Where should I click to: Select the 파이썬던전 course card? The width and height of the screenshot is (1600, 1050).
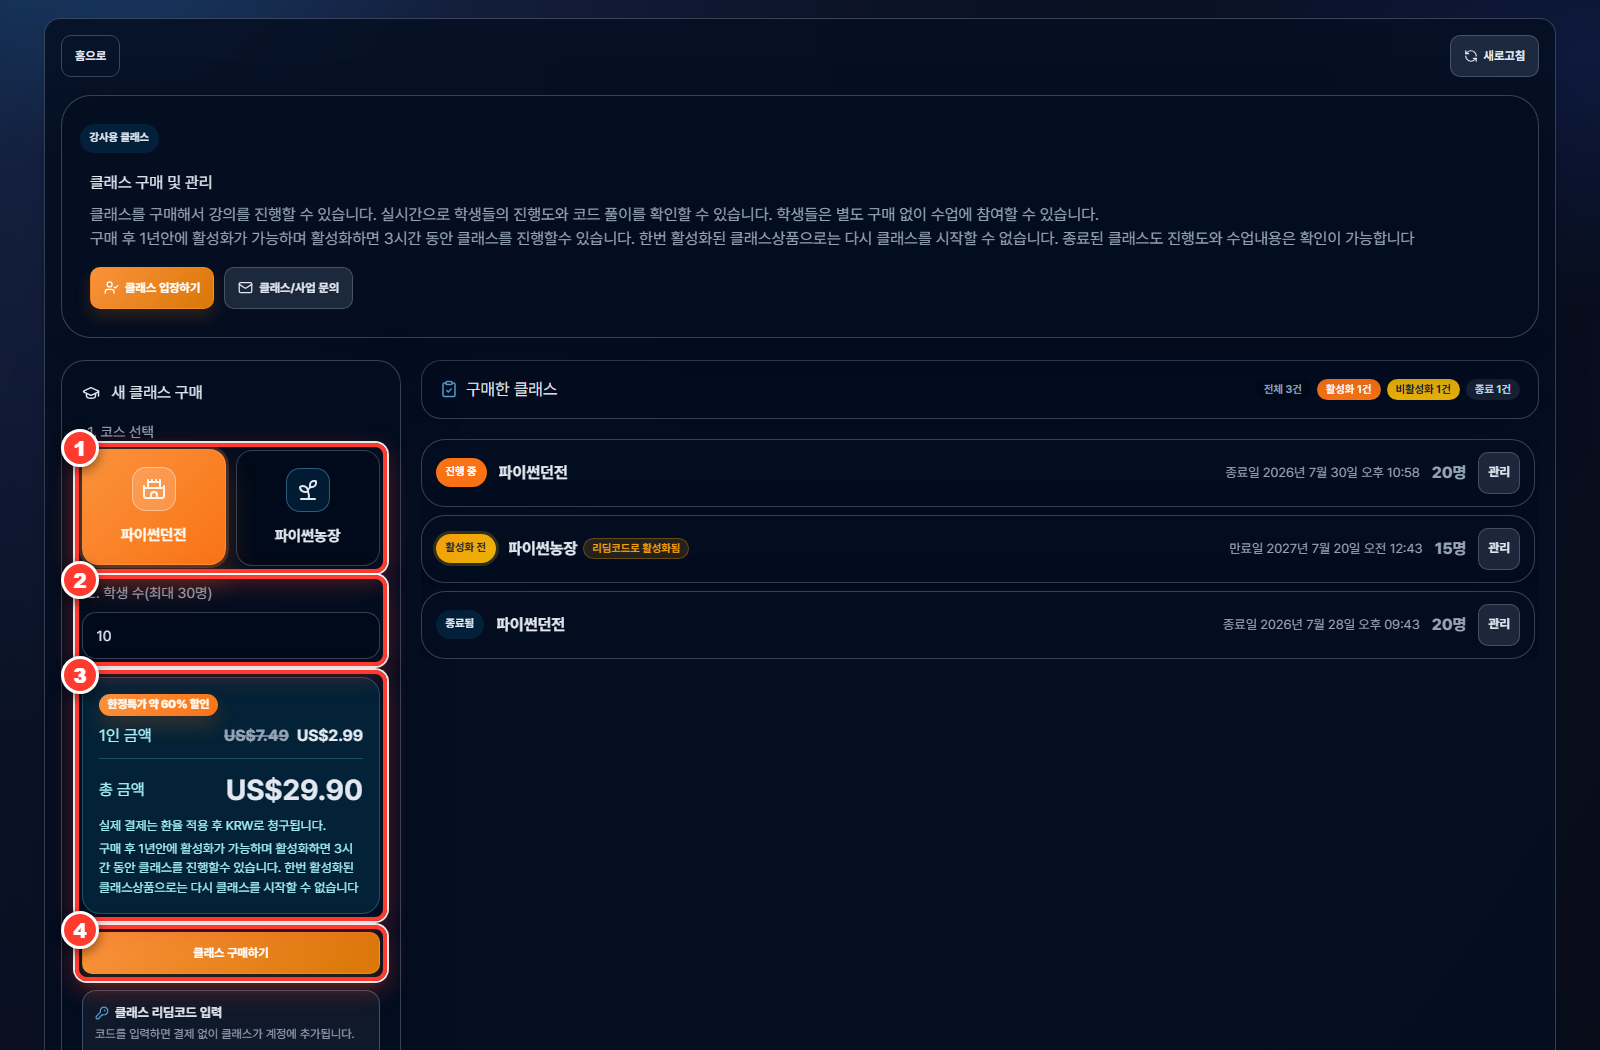click(154, 507)
